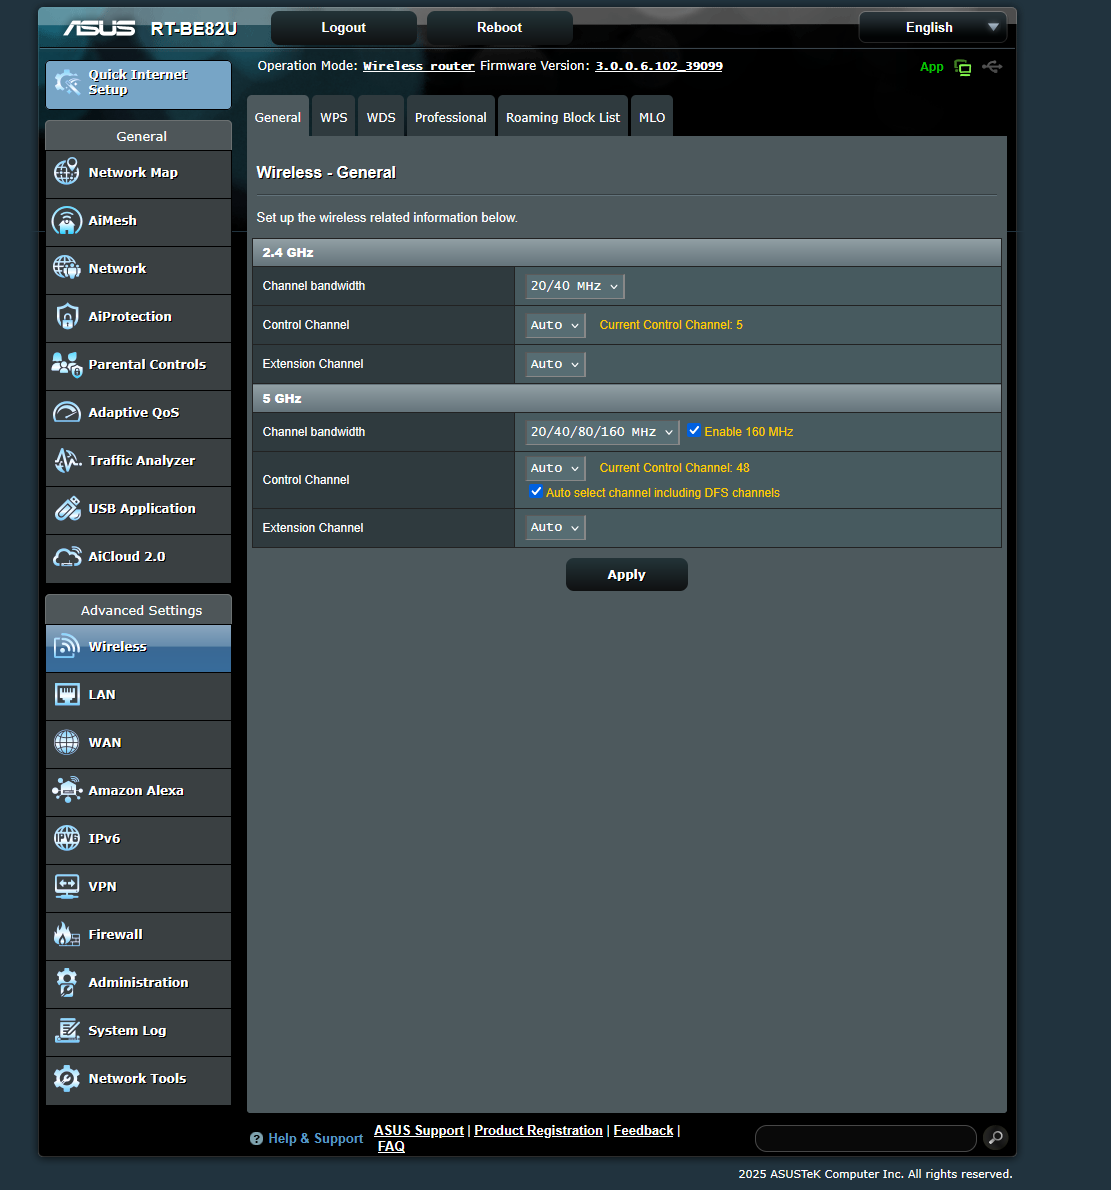1111x1190 pixels.
Task: Click the search magnifier icon
Action: tap(995, 1137)
